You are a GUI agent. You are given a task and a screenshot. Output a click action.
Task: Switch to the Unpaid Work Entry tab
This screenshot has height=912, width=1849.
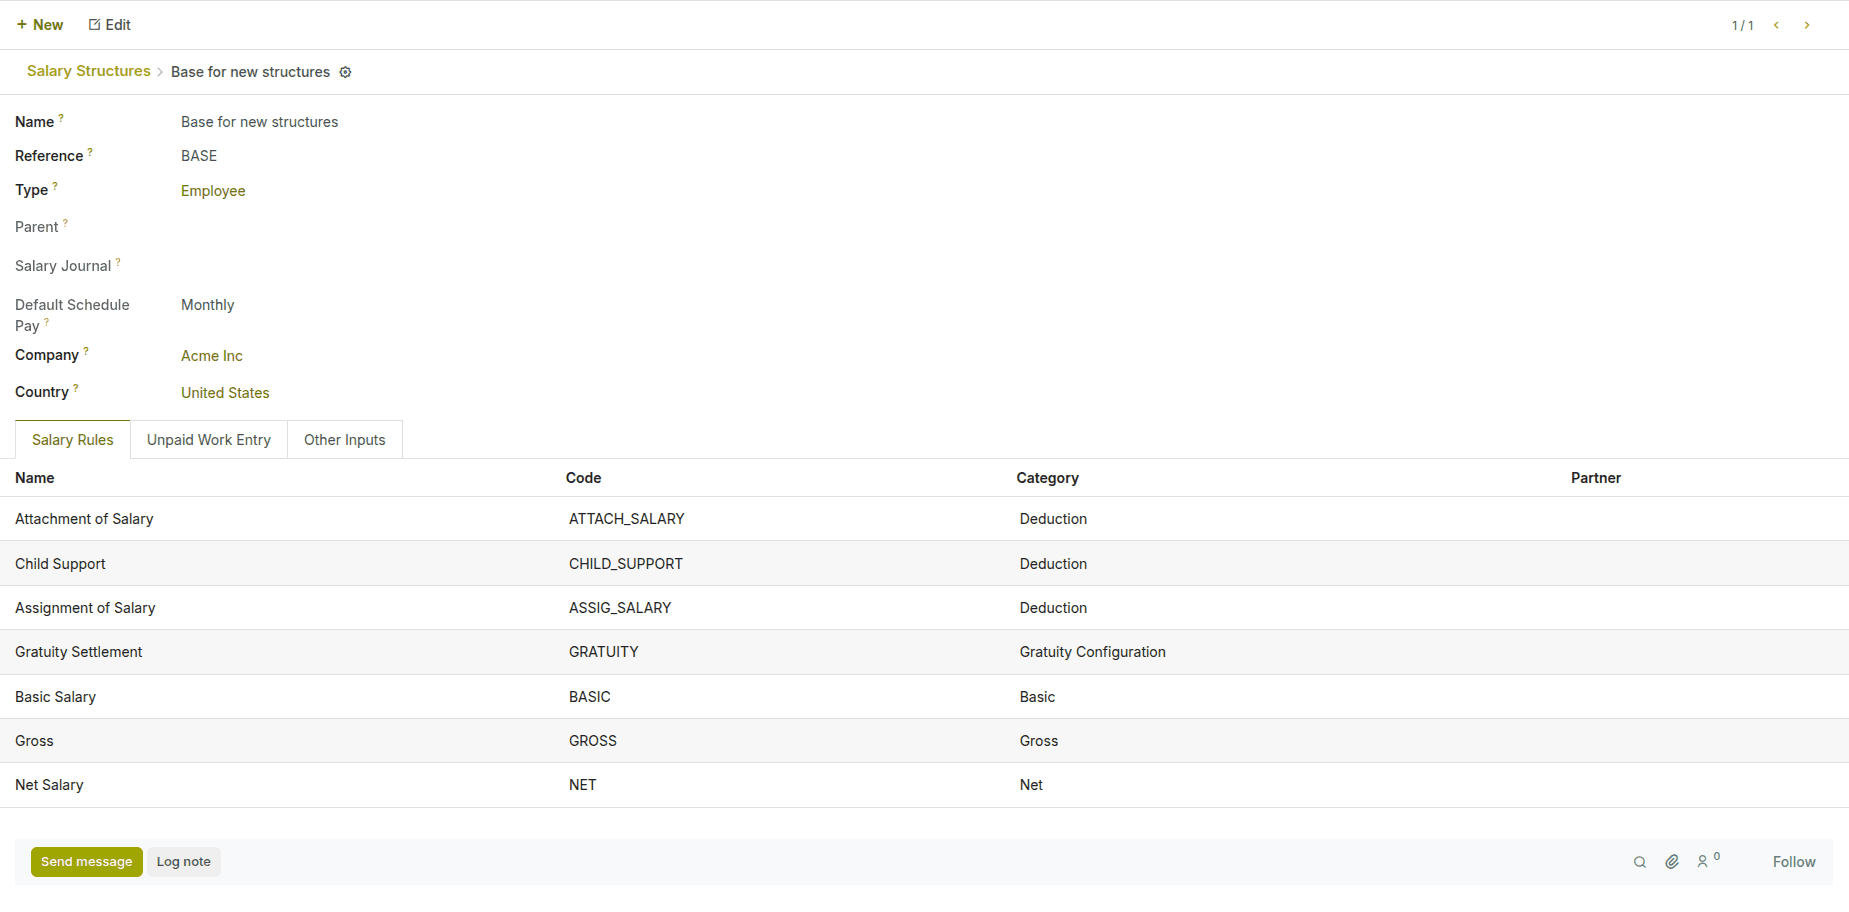tap(208, 439)
